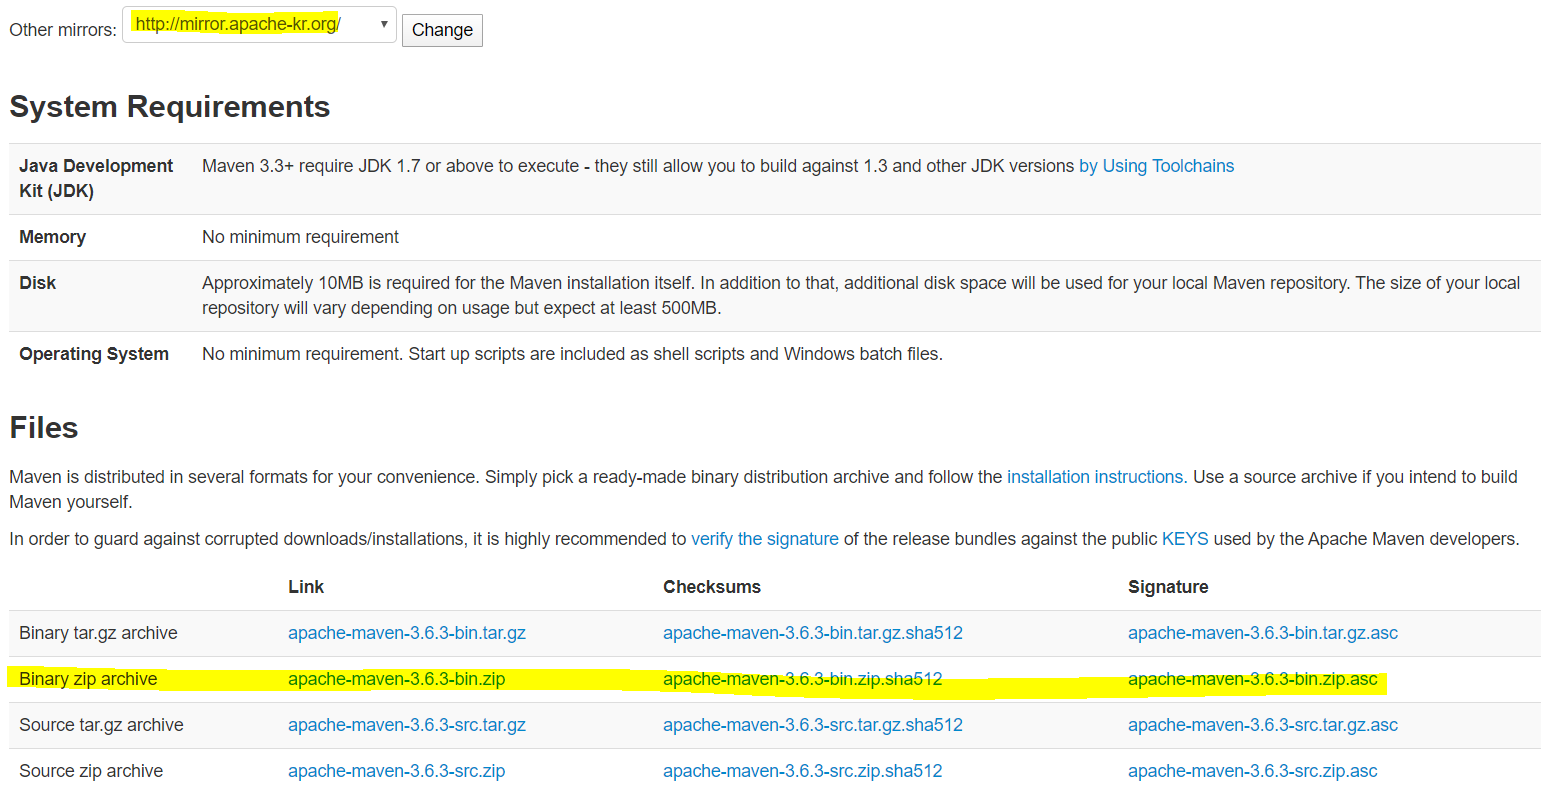Open the KEYS link
This screenshot has height=806, width=1541.
point(1185,539)
